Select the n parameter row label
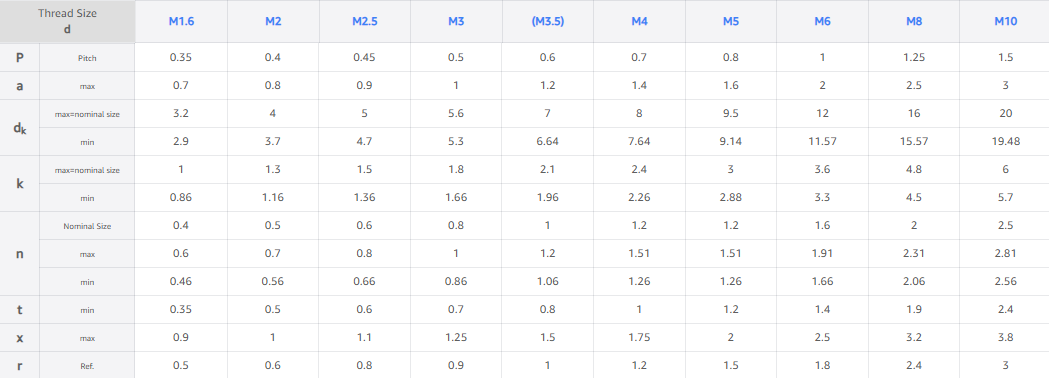1049x378 pixels. (x=19, y=254)
